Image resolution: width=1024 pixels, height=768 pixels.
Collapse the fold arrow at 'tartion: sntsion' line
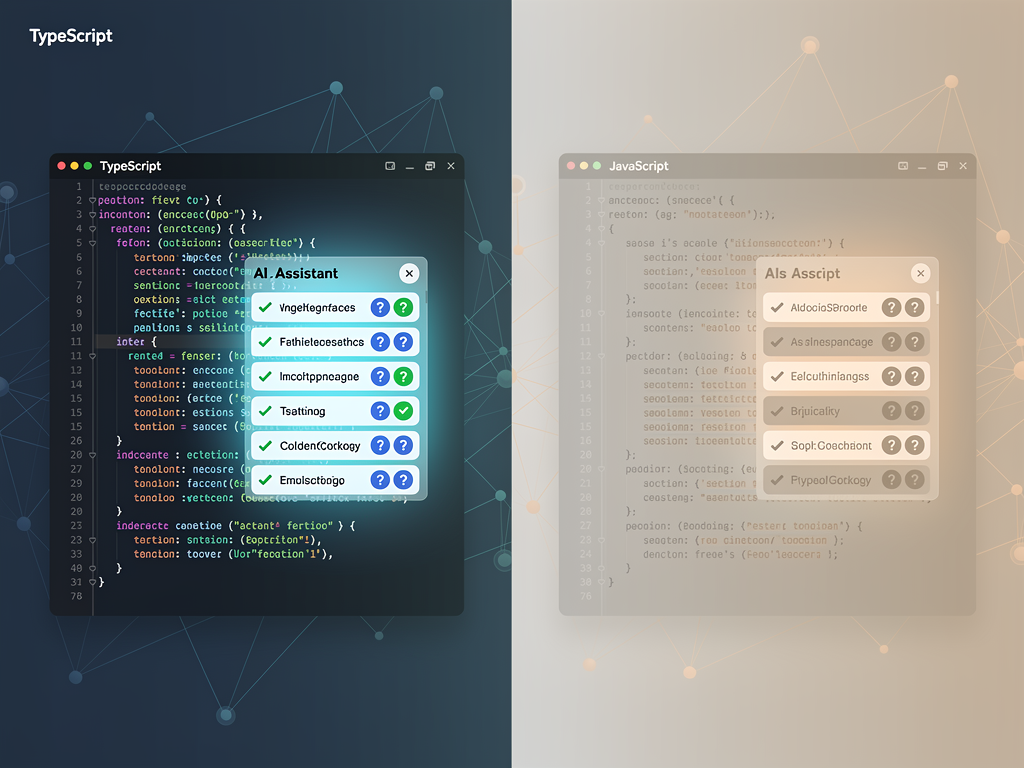point(92,541)
